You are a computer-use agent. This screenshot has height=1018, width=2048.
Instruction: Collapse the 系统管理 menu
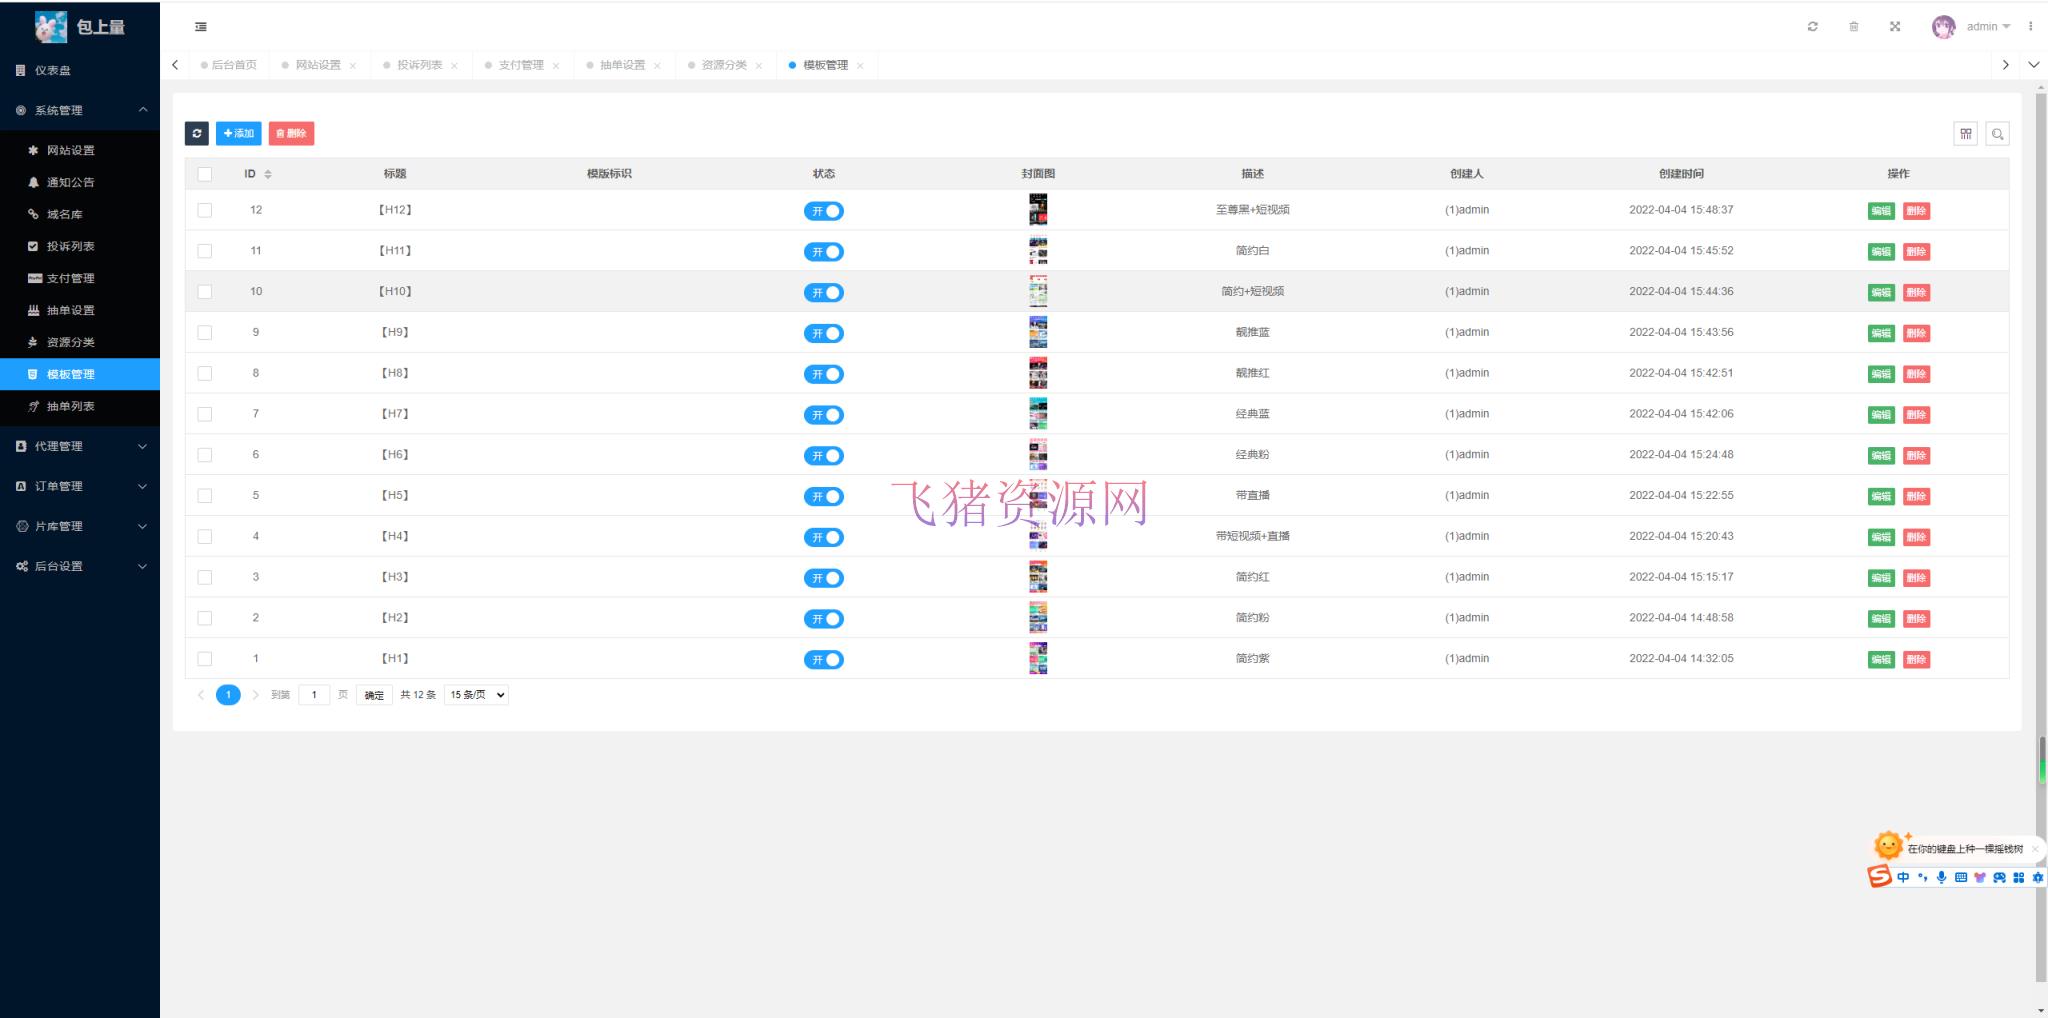click(x=80, y=110)
